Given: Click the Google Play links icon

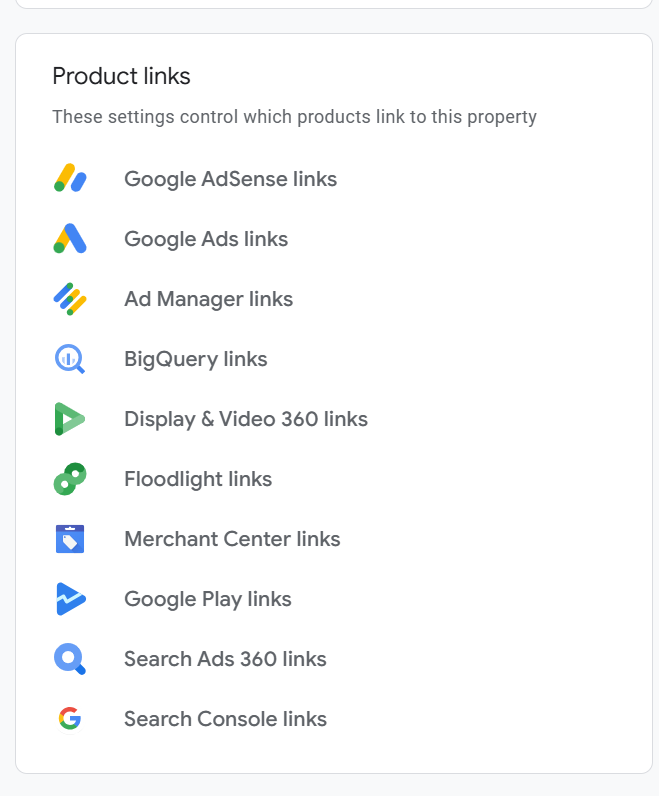Looking at the screenshot, I should (x=71, y=599).
